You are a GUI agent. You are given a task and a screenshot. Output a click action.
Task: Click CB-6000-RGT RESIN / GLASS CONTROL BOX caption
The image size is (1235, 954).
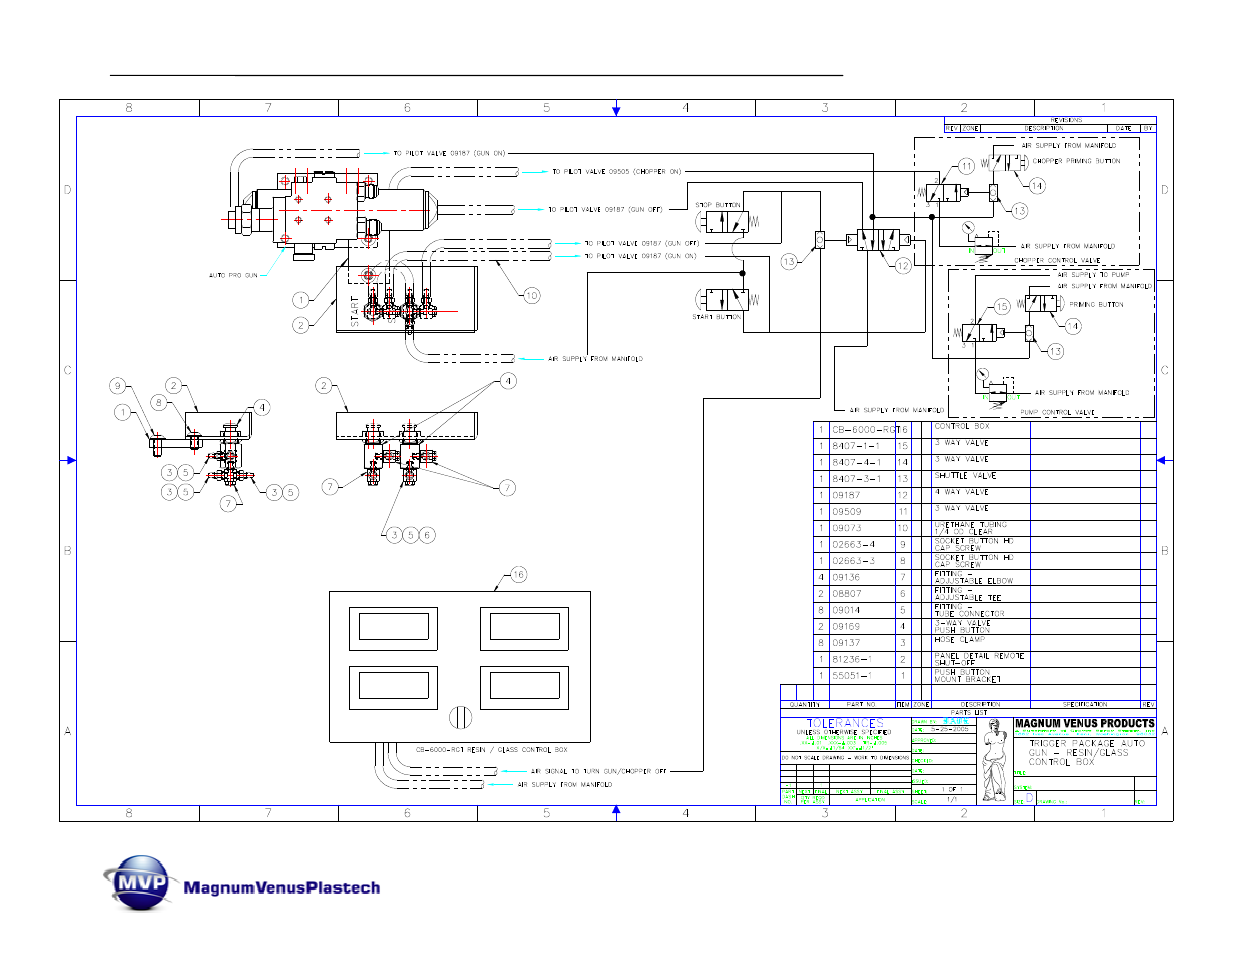coord(491,750)
